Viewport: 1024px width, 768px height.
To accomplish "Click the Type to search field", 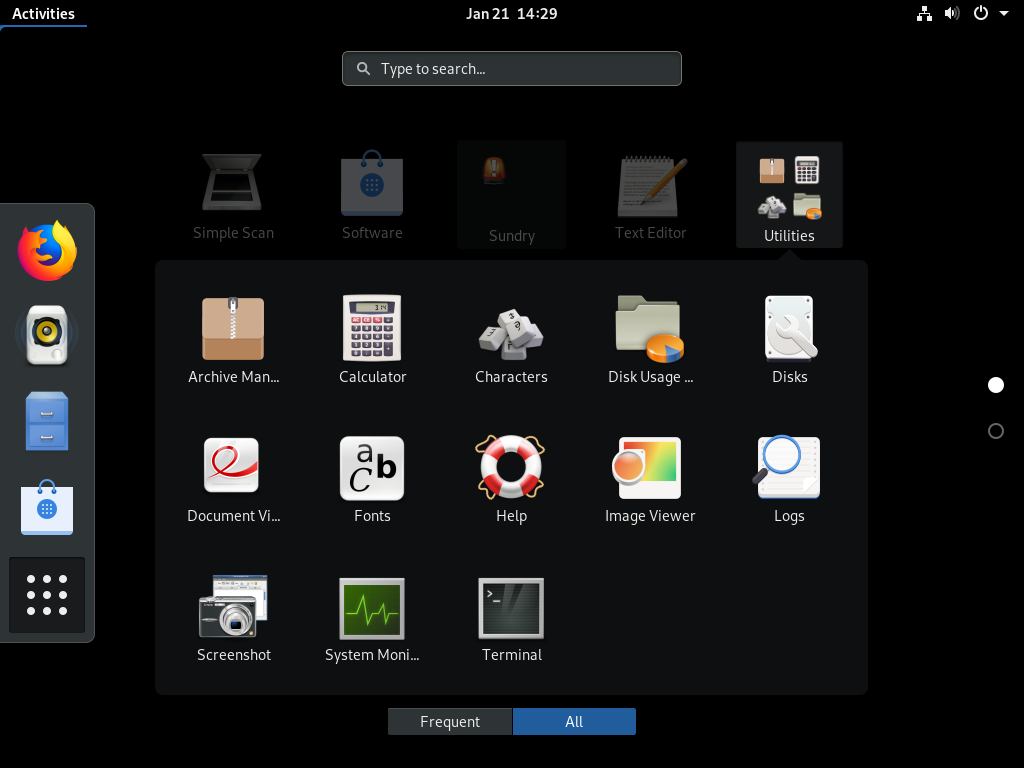I will pyautogui.click(x=512, y=69).
